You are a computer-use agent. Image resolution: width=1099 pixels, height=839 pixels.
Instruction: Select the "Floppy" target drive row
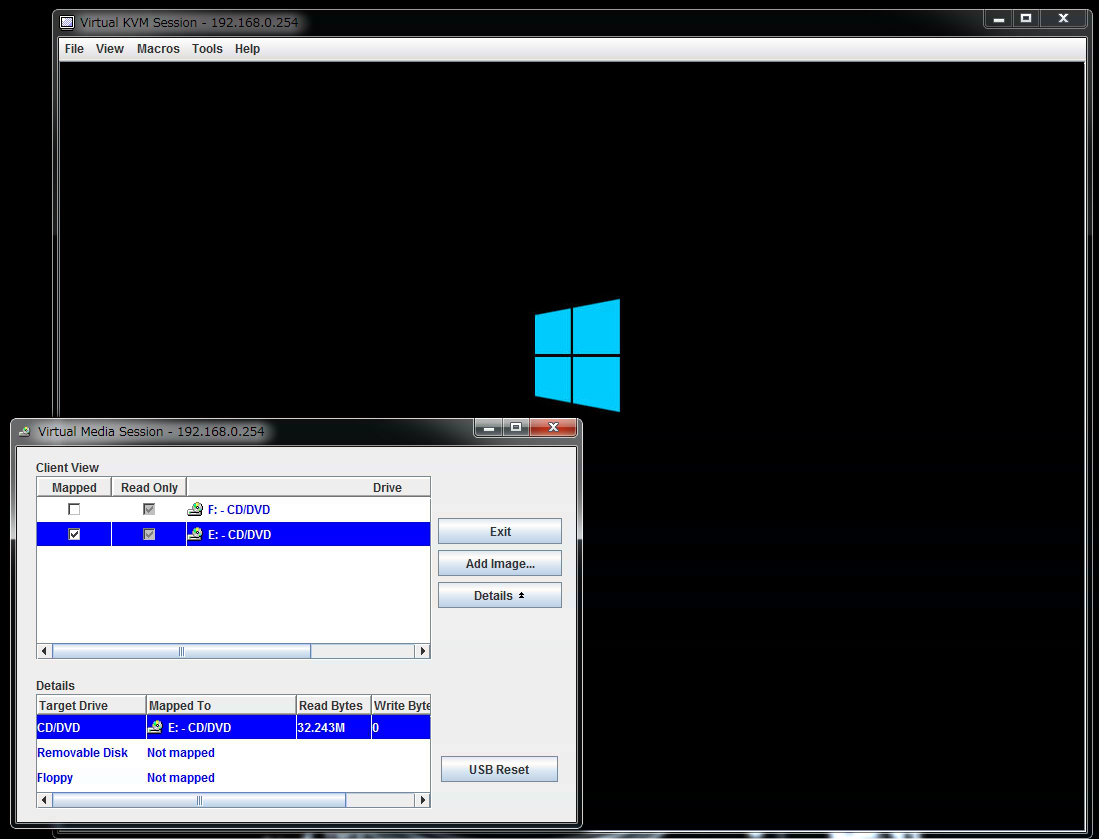233,778
